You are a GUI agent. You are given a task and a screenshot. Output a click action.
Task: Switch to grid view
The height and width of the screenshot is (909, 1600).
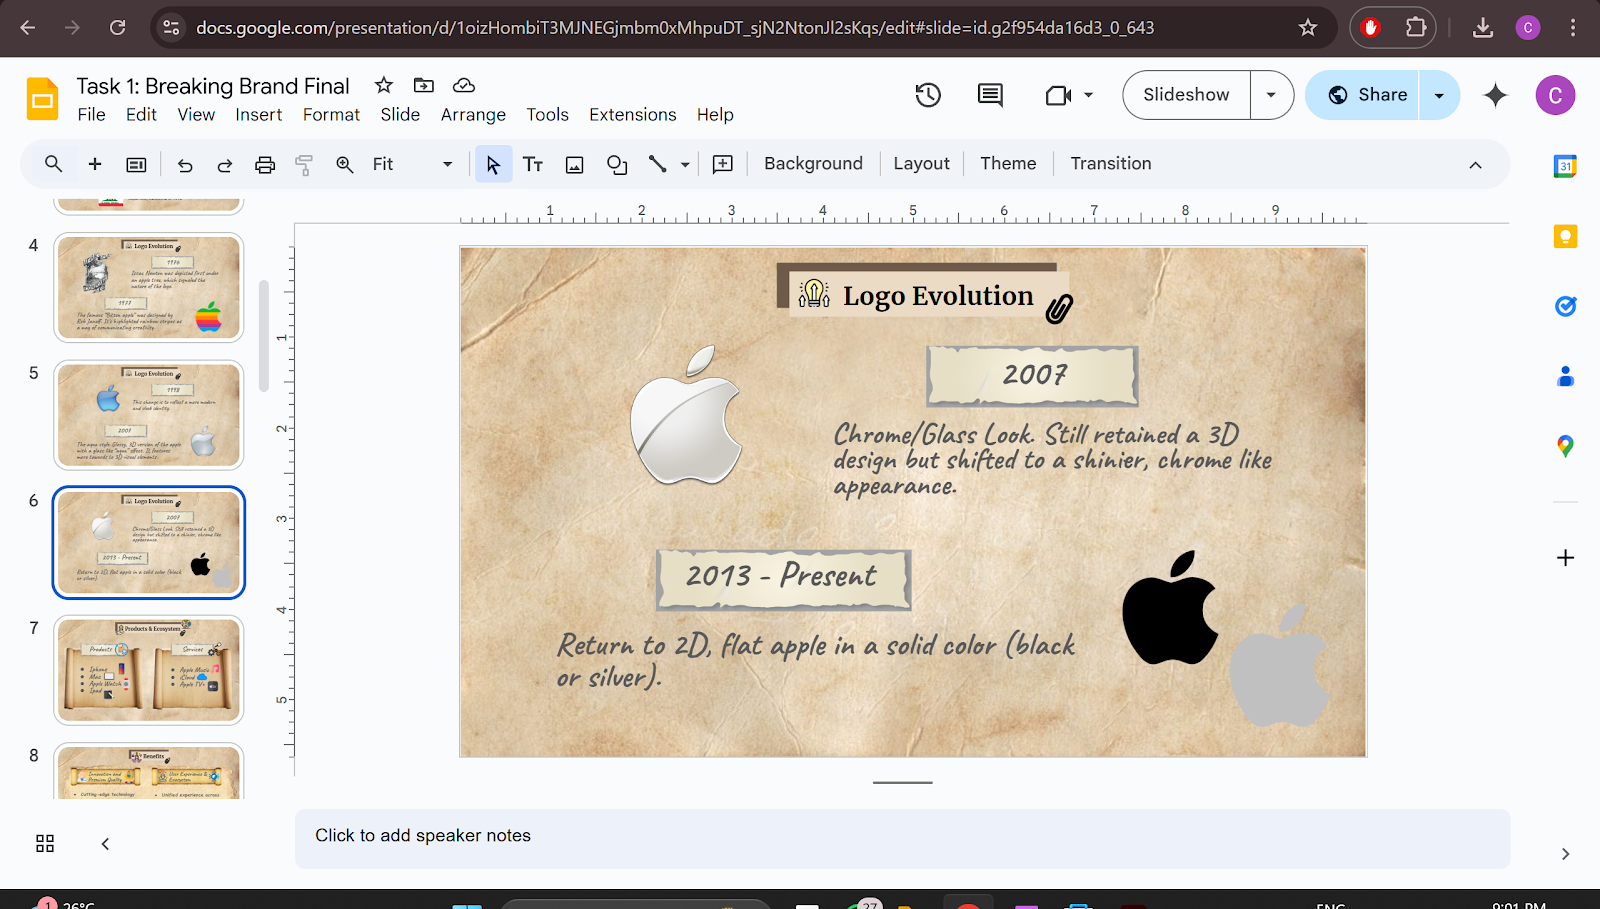click(45, 843)
